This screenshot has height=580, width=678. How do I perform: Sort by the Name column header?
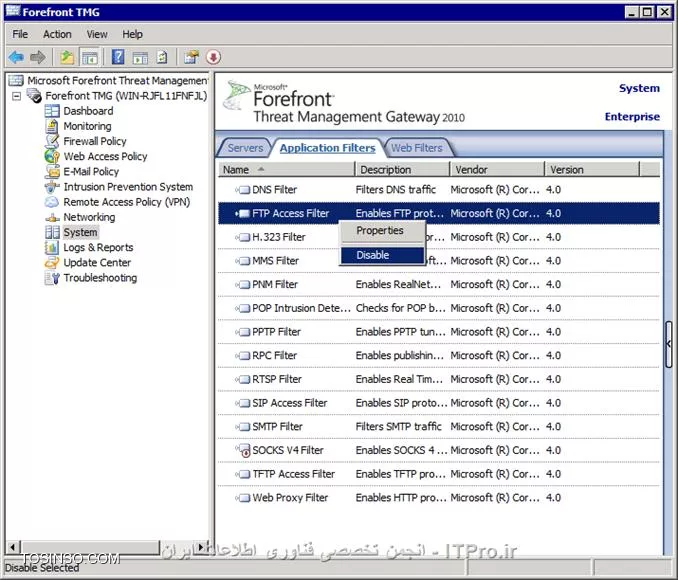pyautogui.click(x=286, y=170)
